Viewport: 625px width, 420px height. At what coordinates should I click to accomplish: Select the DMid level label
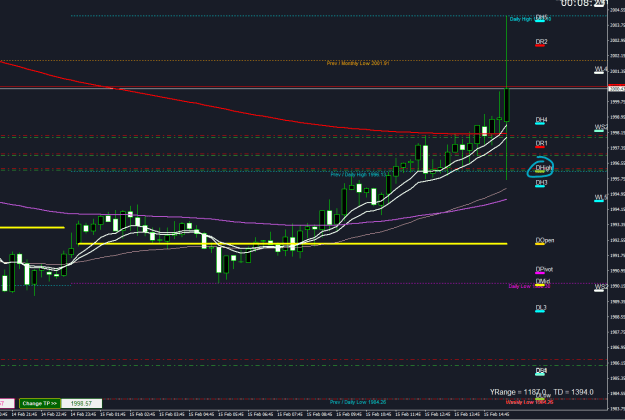coord(543,281)
